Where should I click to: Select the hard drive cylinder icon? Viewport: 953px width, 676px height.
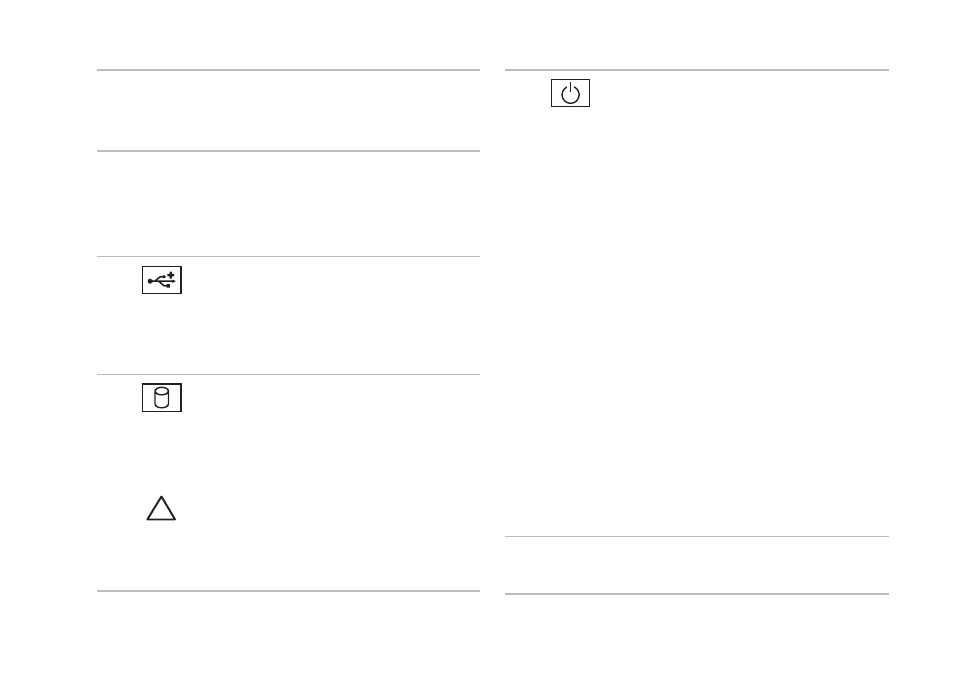162,398
